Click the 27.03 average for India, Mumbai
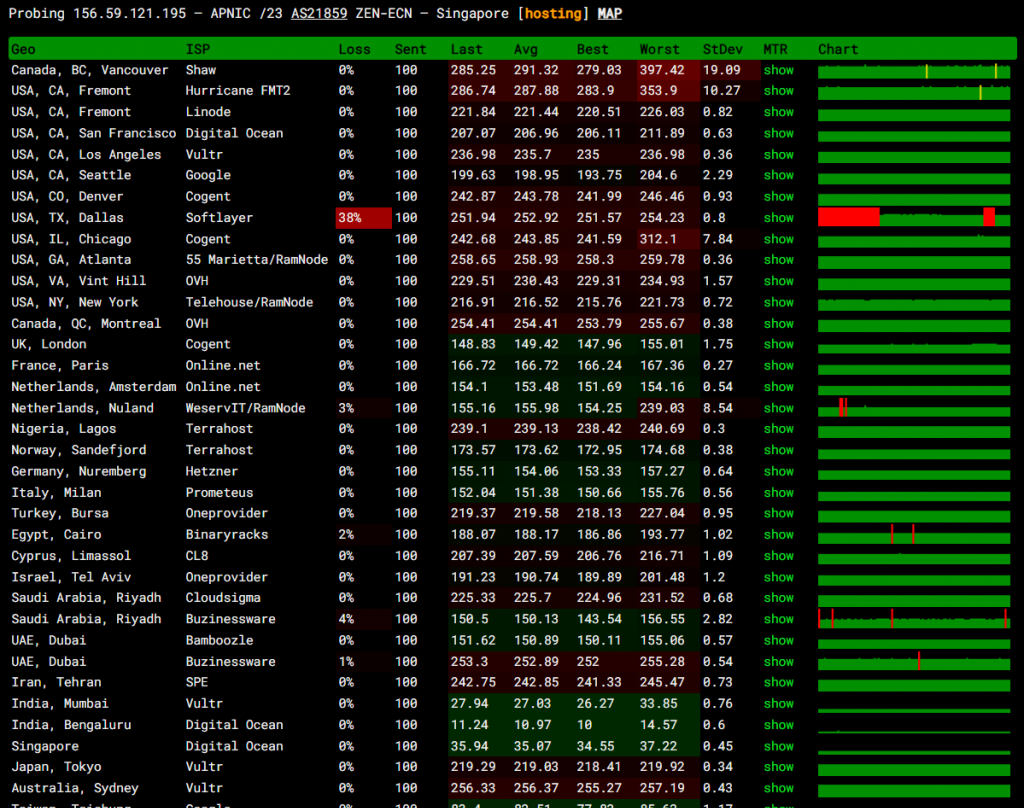The width and height of the screenshot is (1024, 808). [x=532, y=704]
